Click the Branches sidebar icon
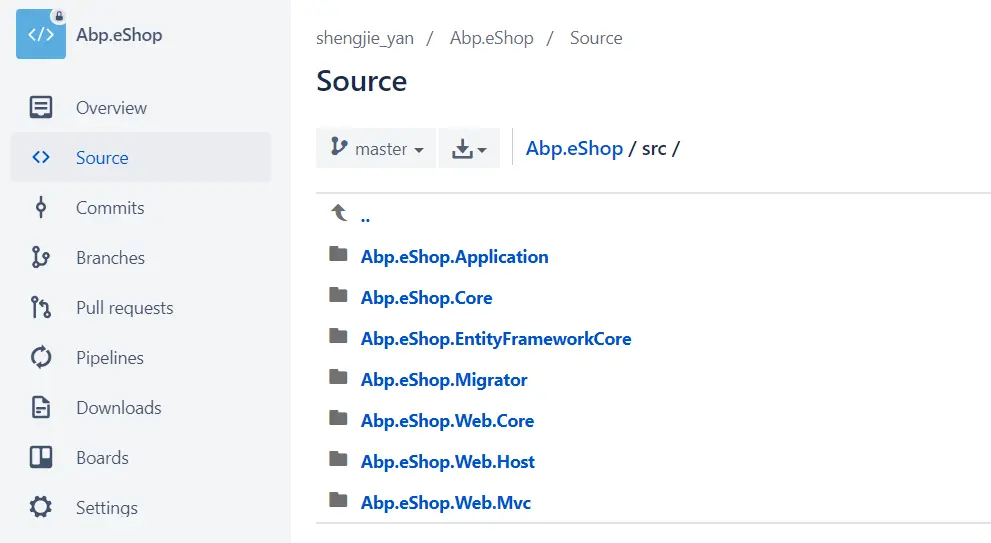 tap(41, 258)
